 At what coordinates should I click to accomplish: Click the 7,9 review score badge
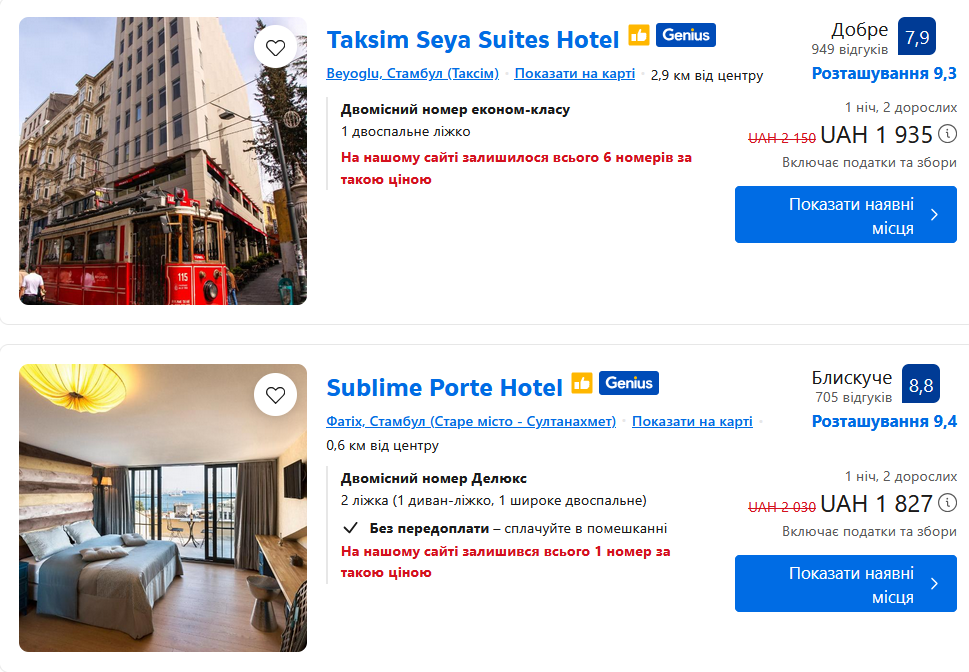(x=917, y=38)
